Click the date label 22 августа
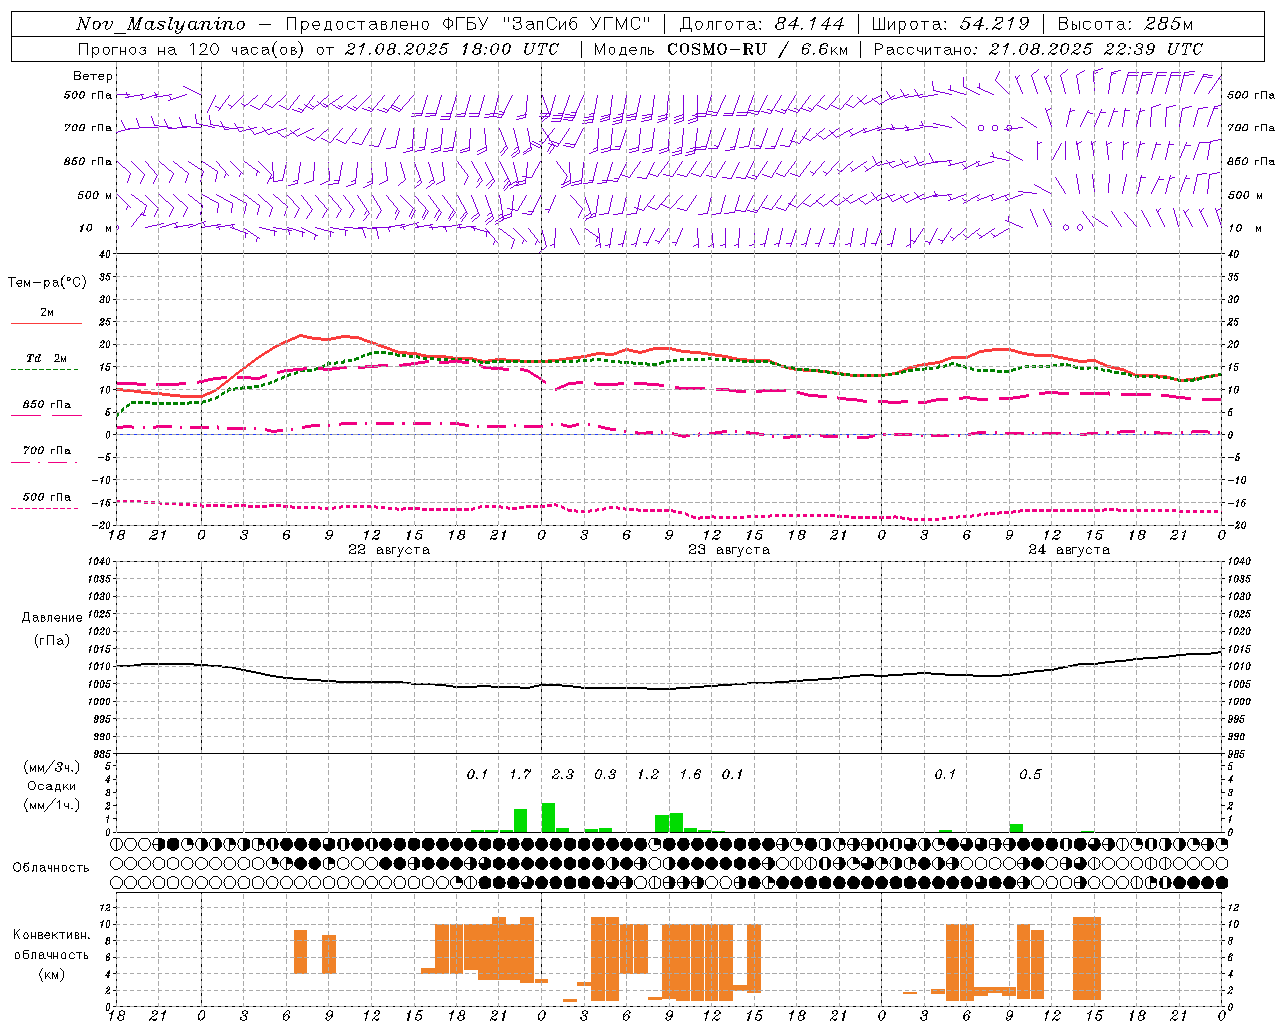Screen dimensions: 1280x1024 389,550
